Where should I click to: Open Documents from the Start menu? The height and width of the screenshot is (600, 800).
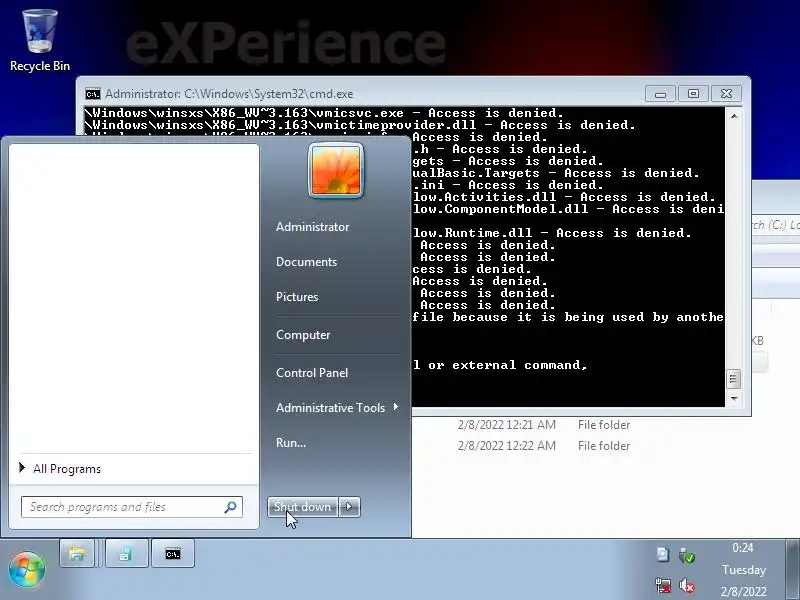click(x=306, y=262)
